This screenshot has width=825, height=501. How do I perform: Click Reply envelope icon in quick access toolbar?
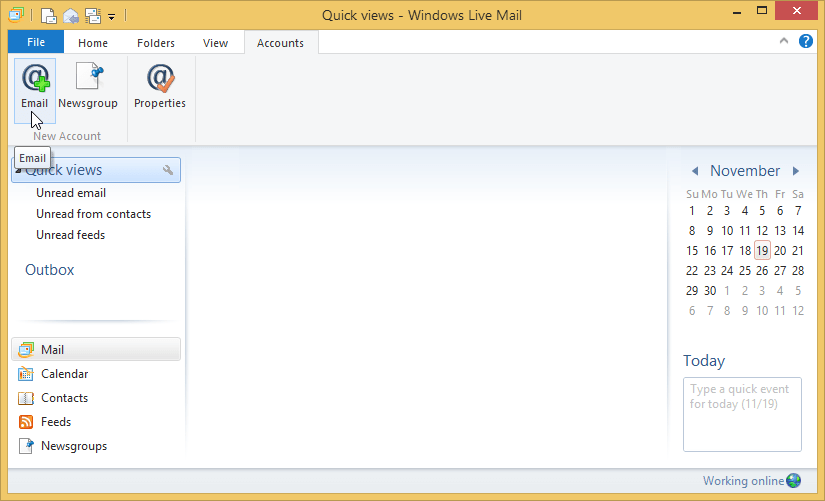click(71, 15)
